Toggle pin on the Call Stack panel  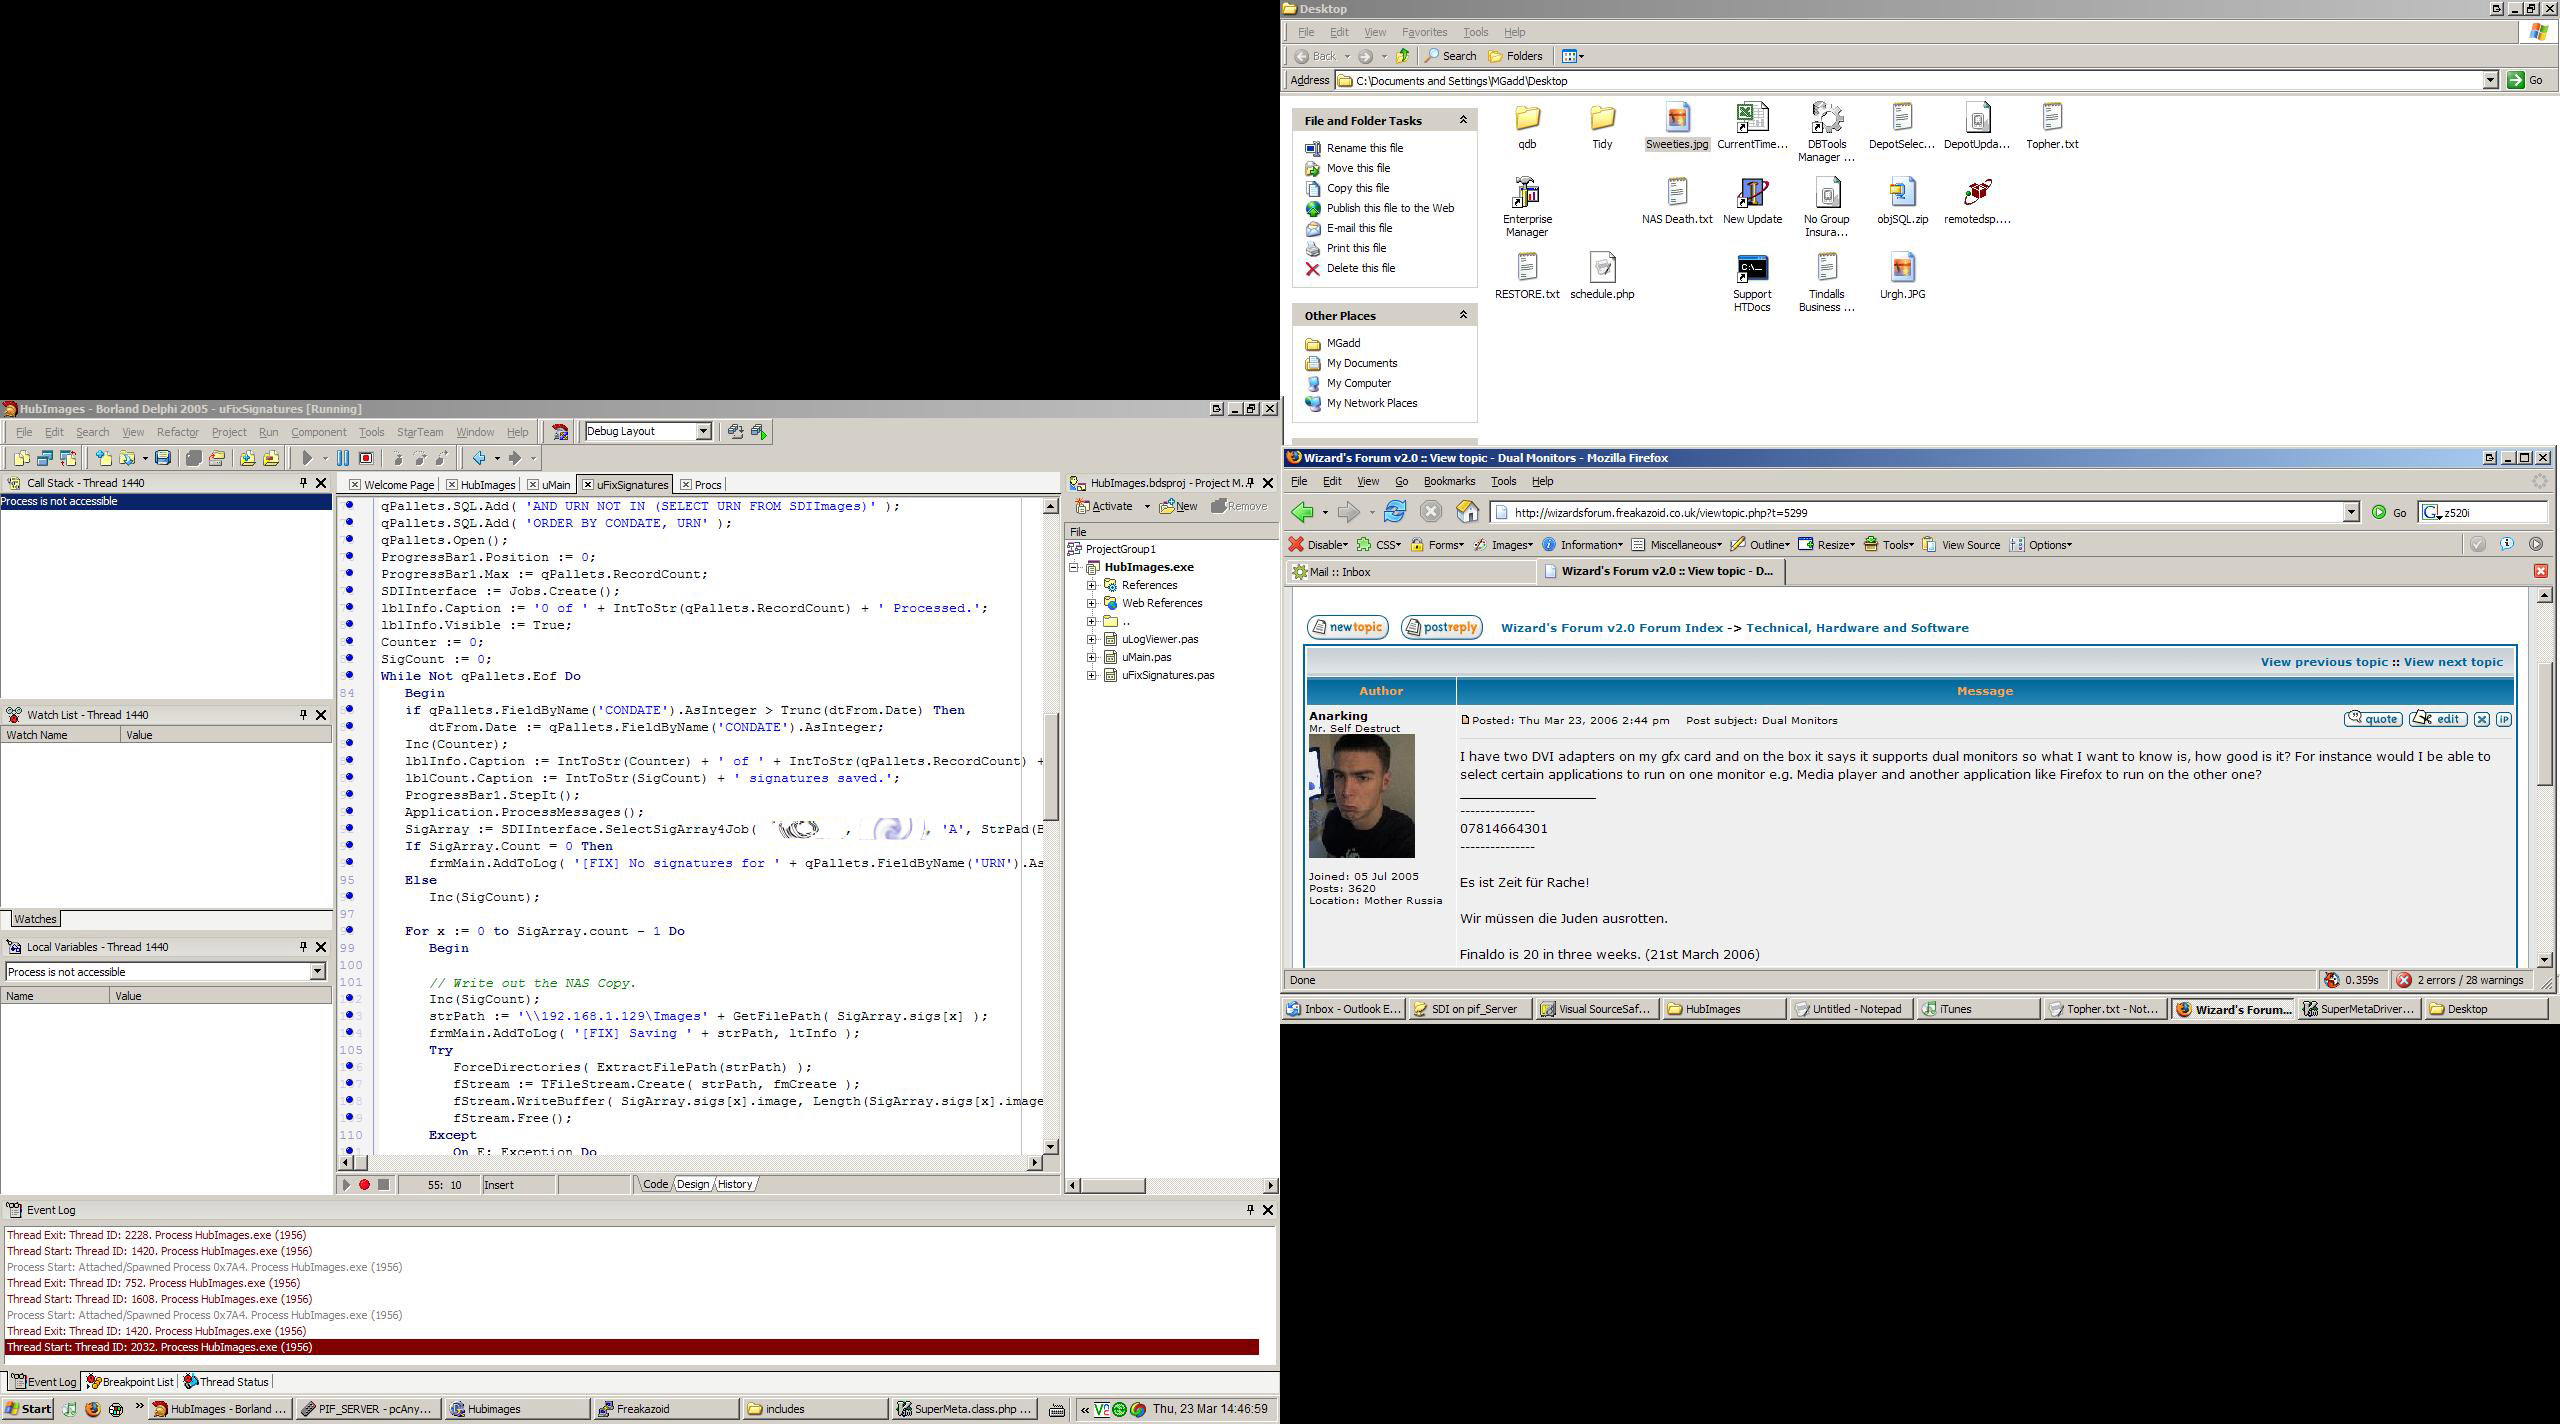pyautogui.click(x=303, y=483)
